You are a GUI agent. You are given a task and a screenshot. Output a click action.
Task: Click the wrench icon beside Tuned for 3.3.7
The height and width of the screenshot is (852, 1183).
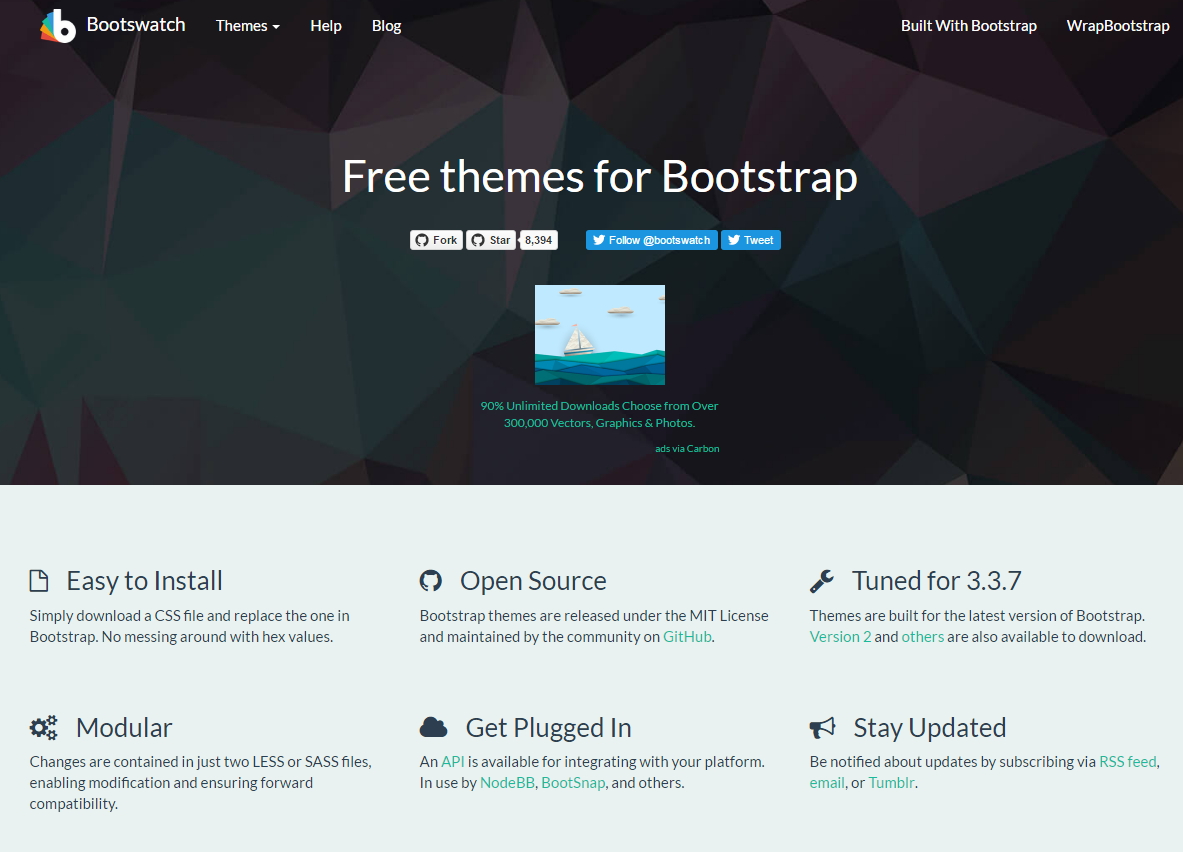tap(822, 581)
